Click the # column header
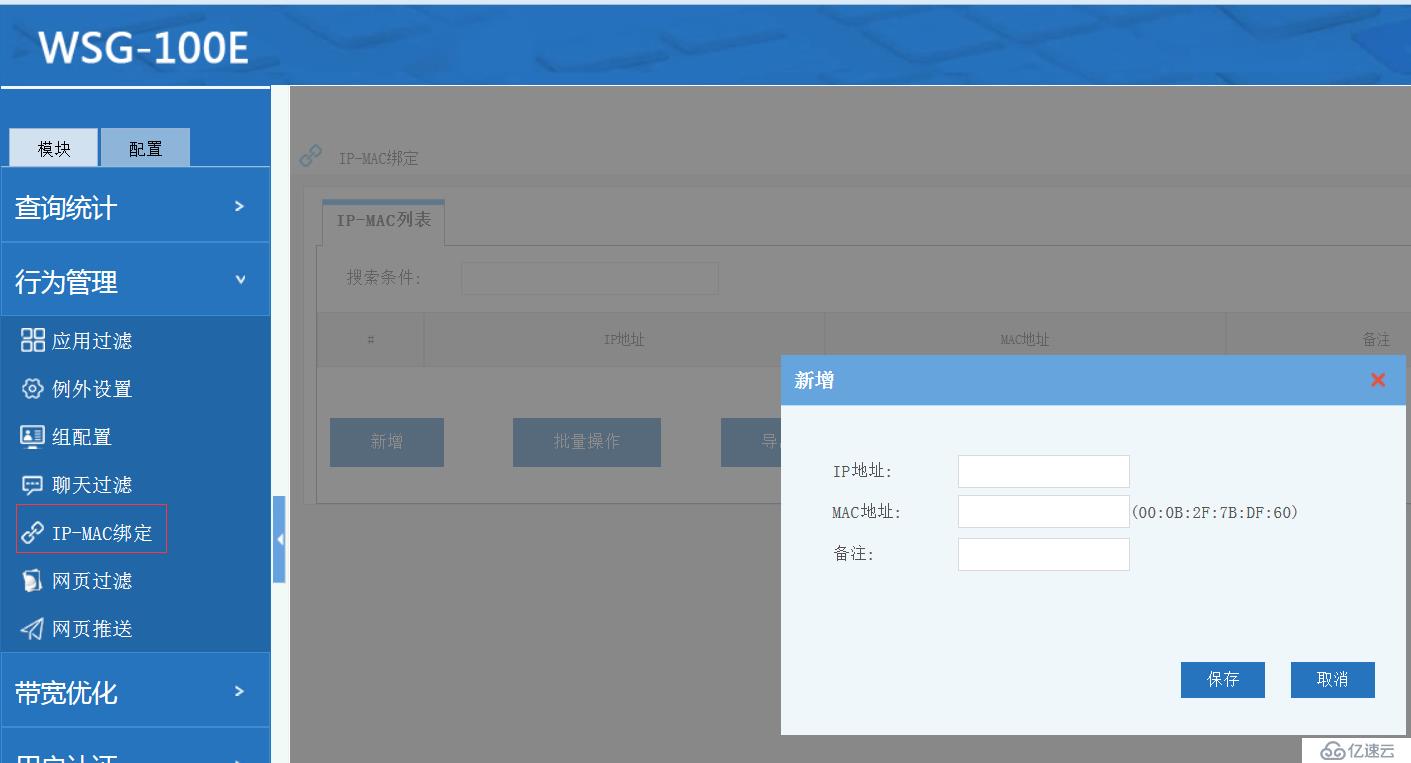 point(371,340)
